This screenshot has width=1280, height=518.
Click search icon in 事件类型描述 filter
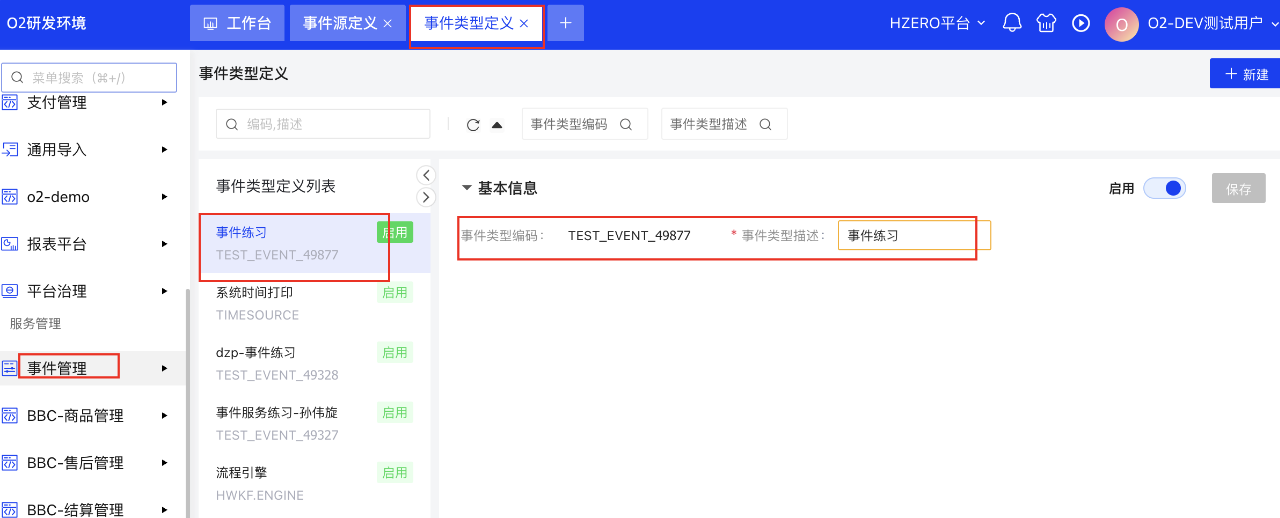(765, 125)
